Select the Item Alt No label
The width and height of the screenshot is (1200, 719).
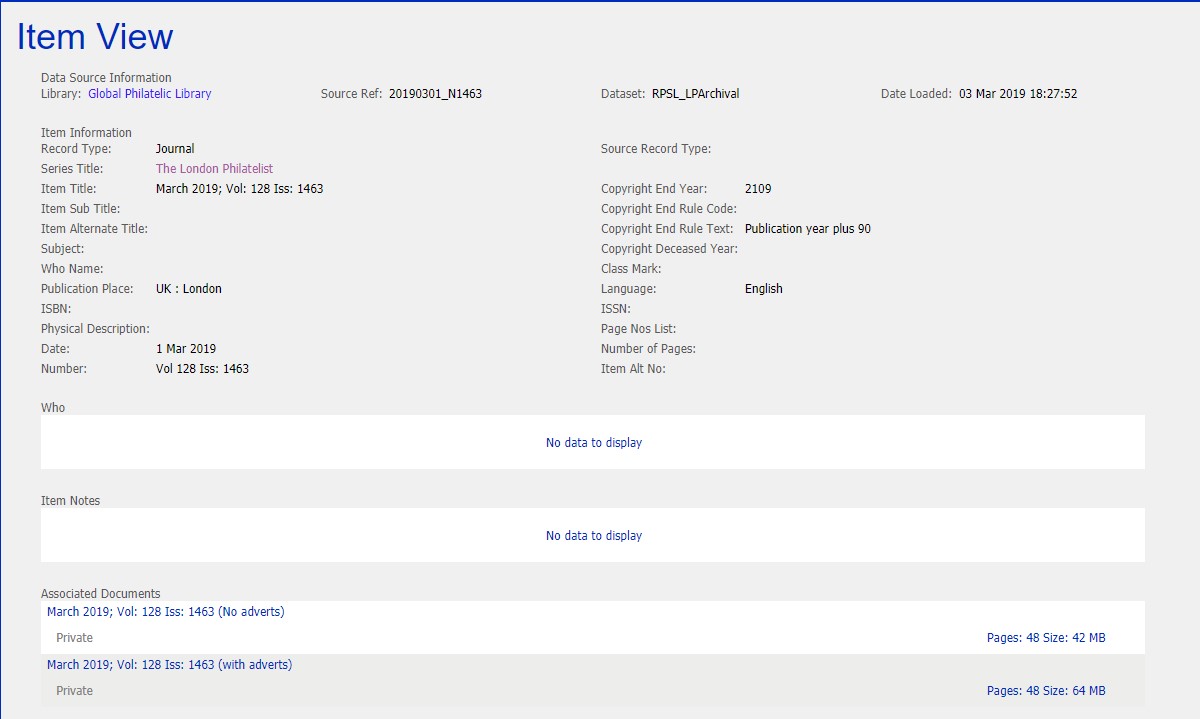[x=633, y=369]
